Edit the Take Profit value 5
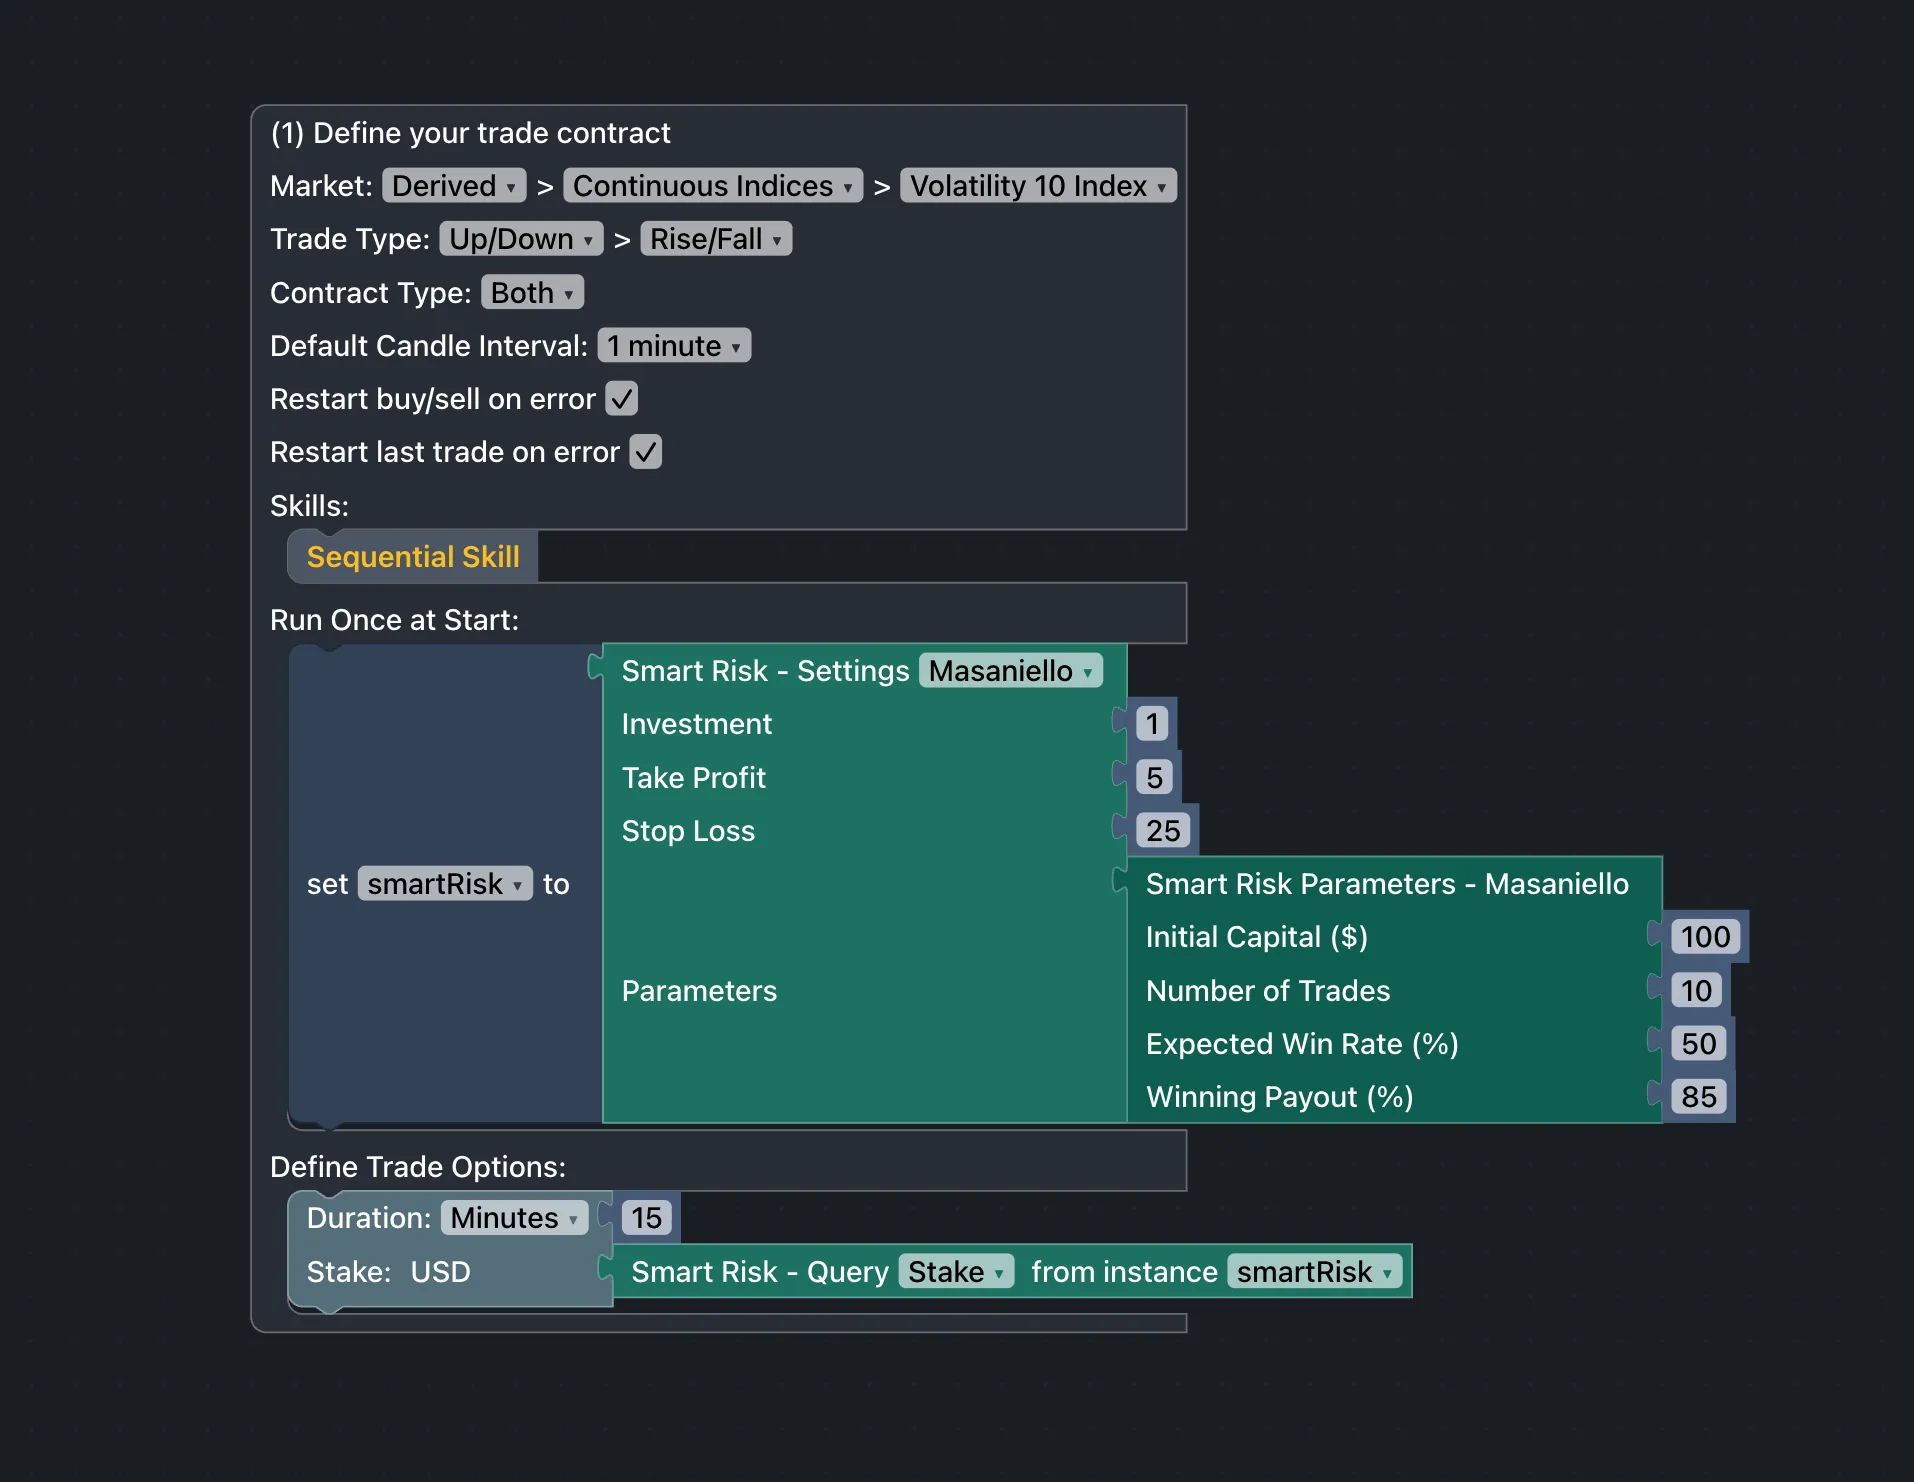 (x=1155, y=778)
